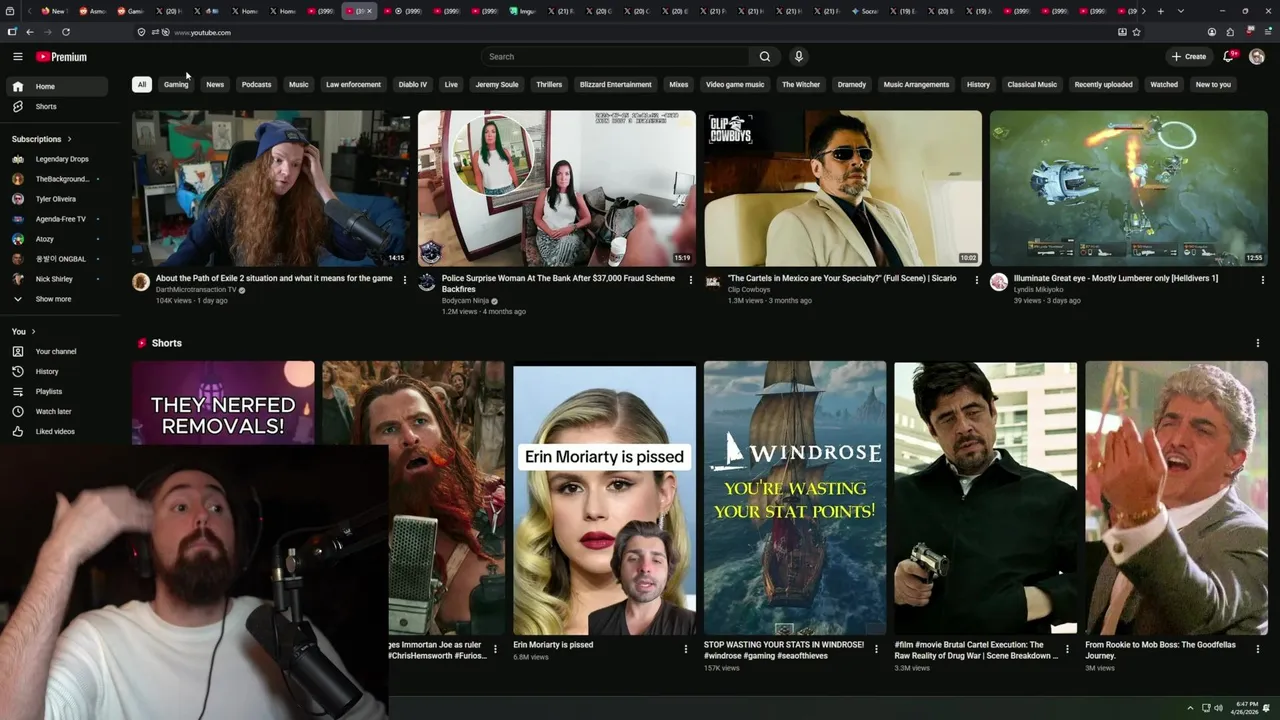Open Tyler Oliveira subscription
Viewport: 1280px width, 720px height.
click(x=56, y=199)
